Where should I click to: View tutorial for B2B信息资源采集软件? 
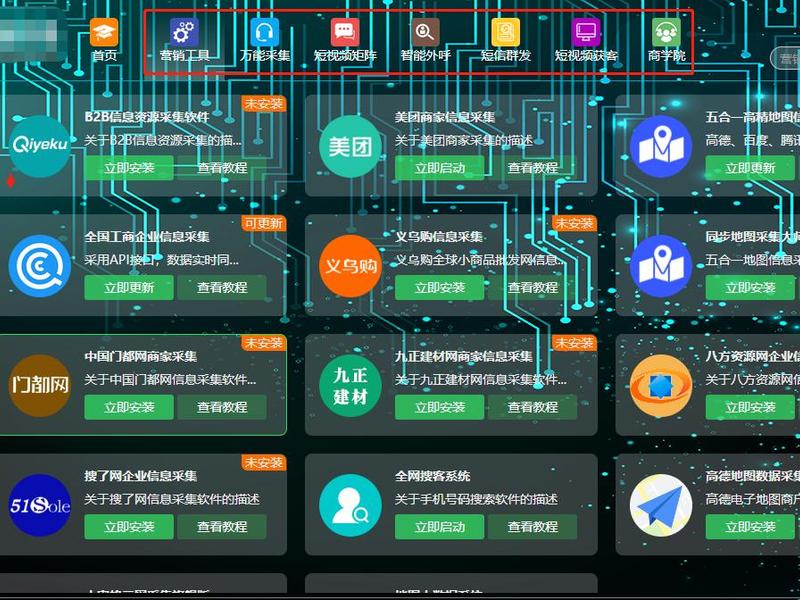222,168
